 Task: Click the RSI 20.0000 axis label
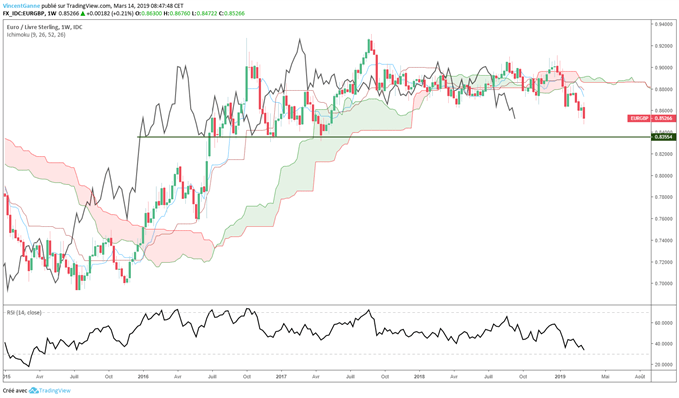click(x=665, y=365)
